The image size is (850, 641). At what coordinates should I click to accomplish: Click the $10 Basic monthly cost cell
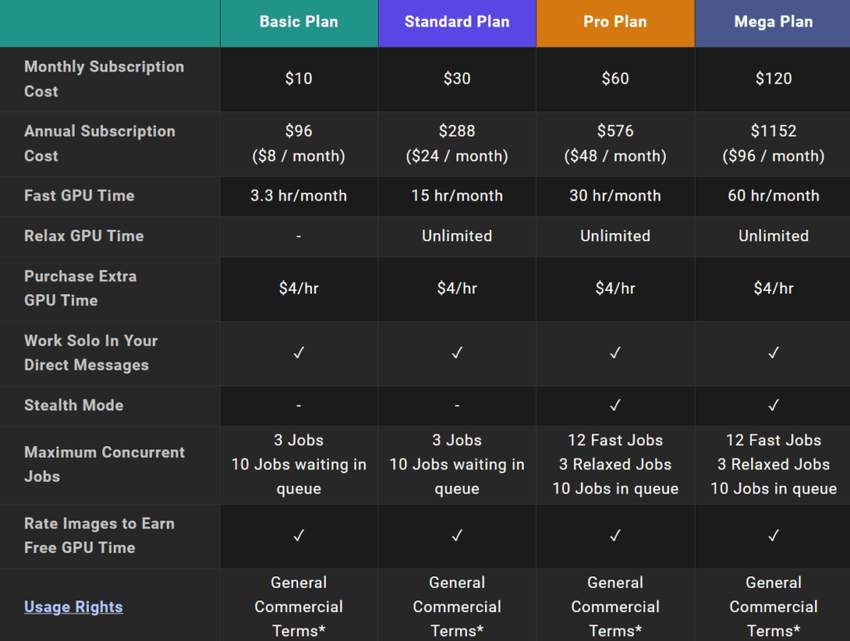[299, 79]
